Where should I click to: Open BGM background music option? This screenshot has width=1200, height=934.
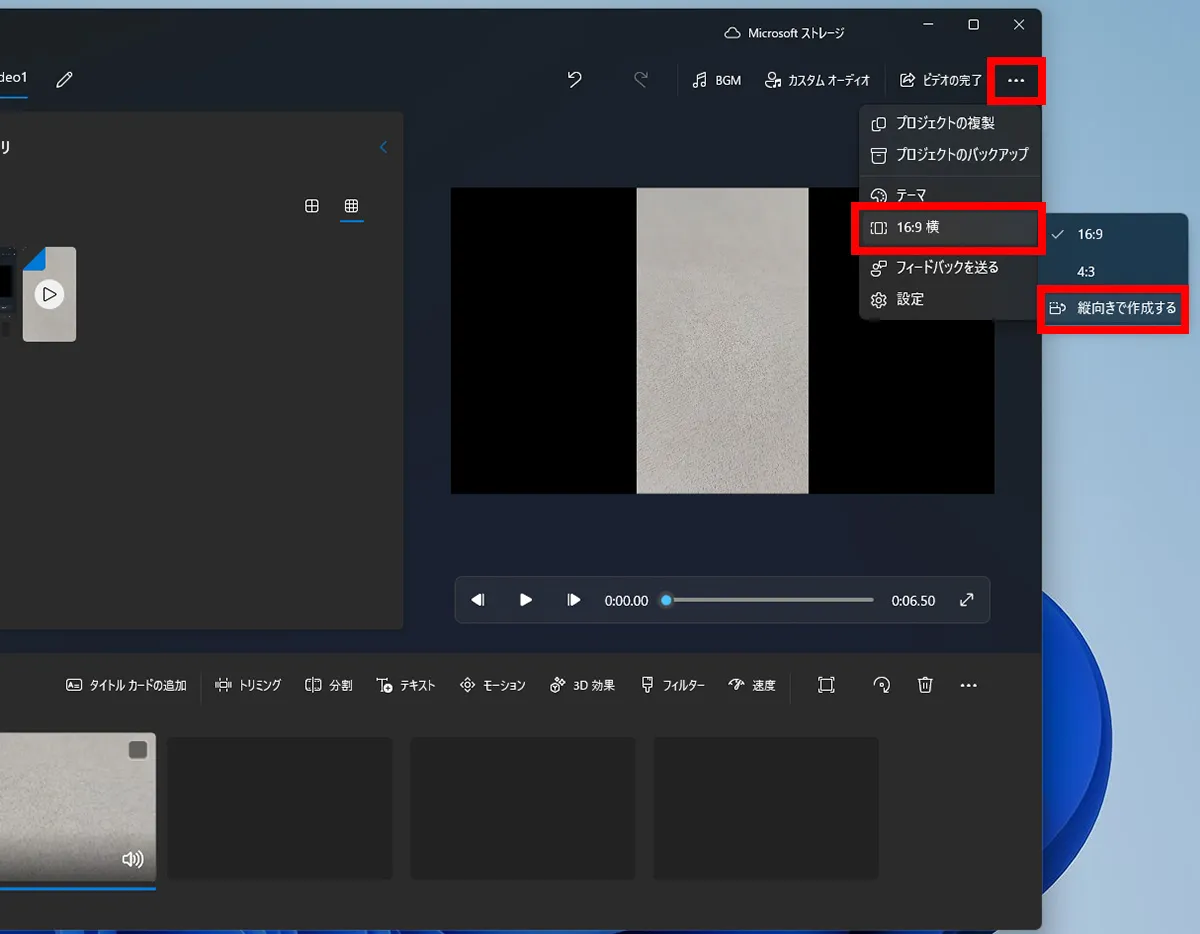pos(717,80)
